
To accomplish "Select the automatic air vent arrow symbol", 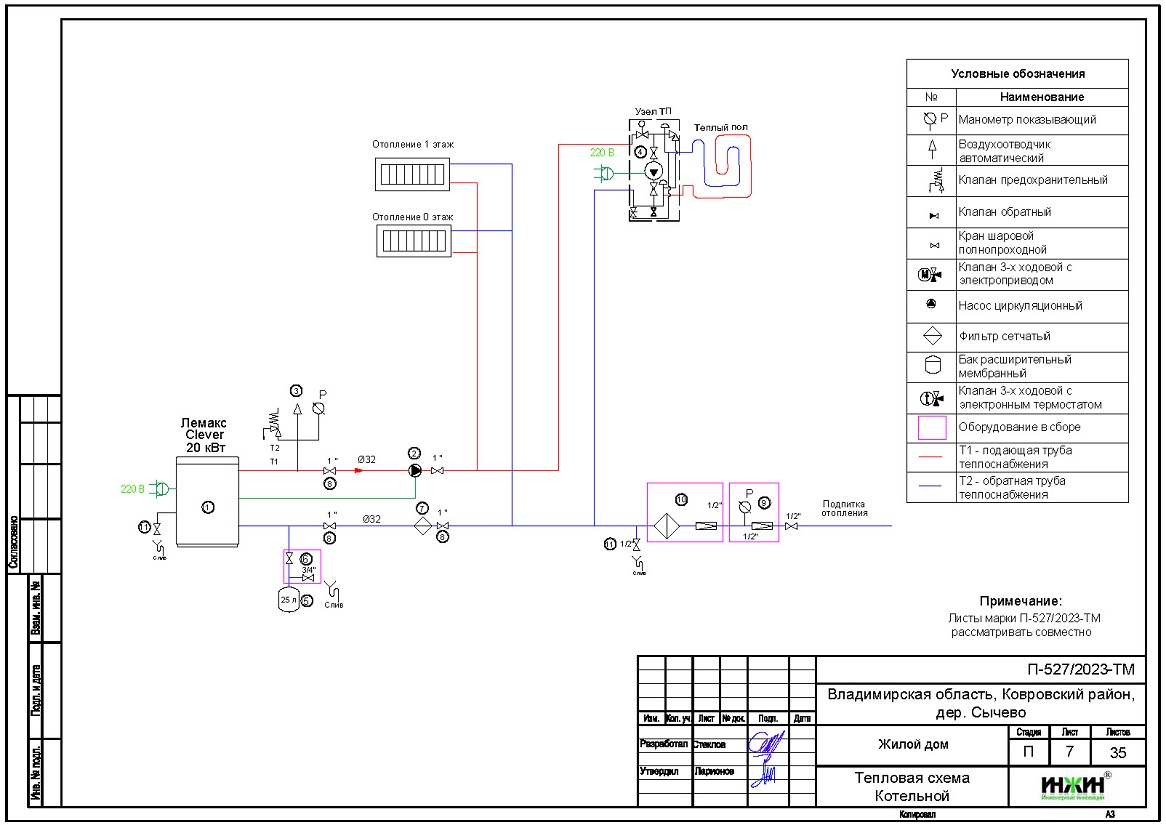I will click(x=296, y=411).
